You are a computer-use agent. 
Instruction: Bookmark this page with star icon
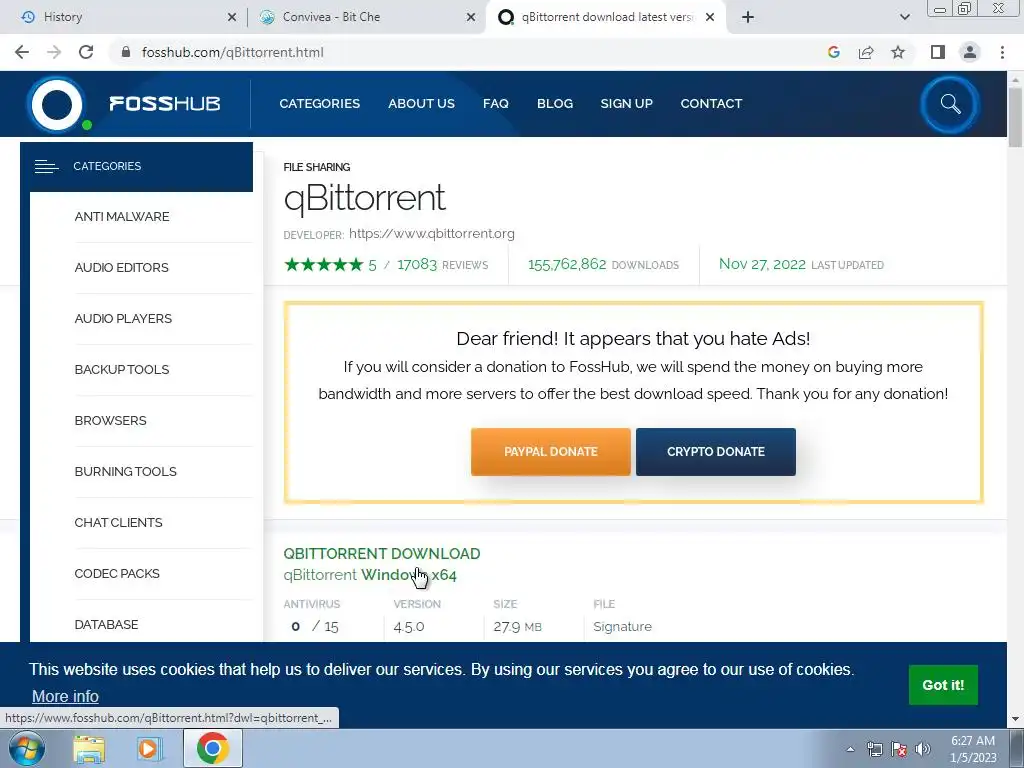(x=898, y=52)
